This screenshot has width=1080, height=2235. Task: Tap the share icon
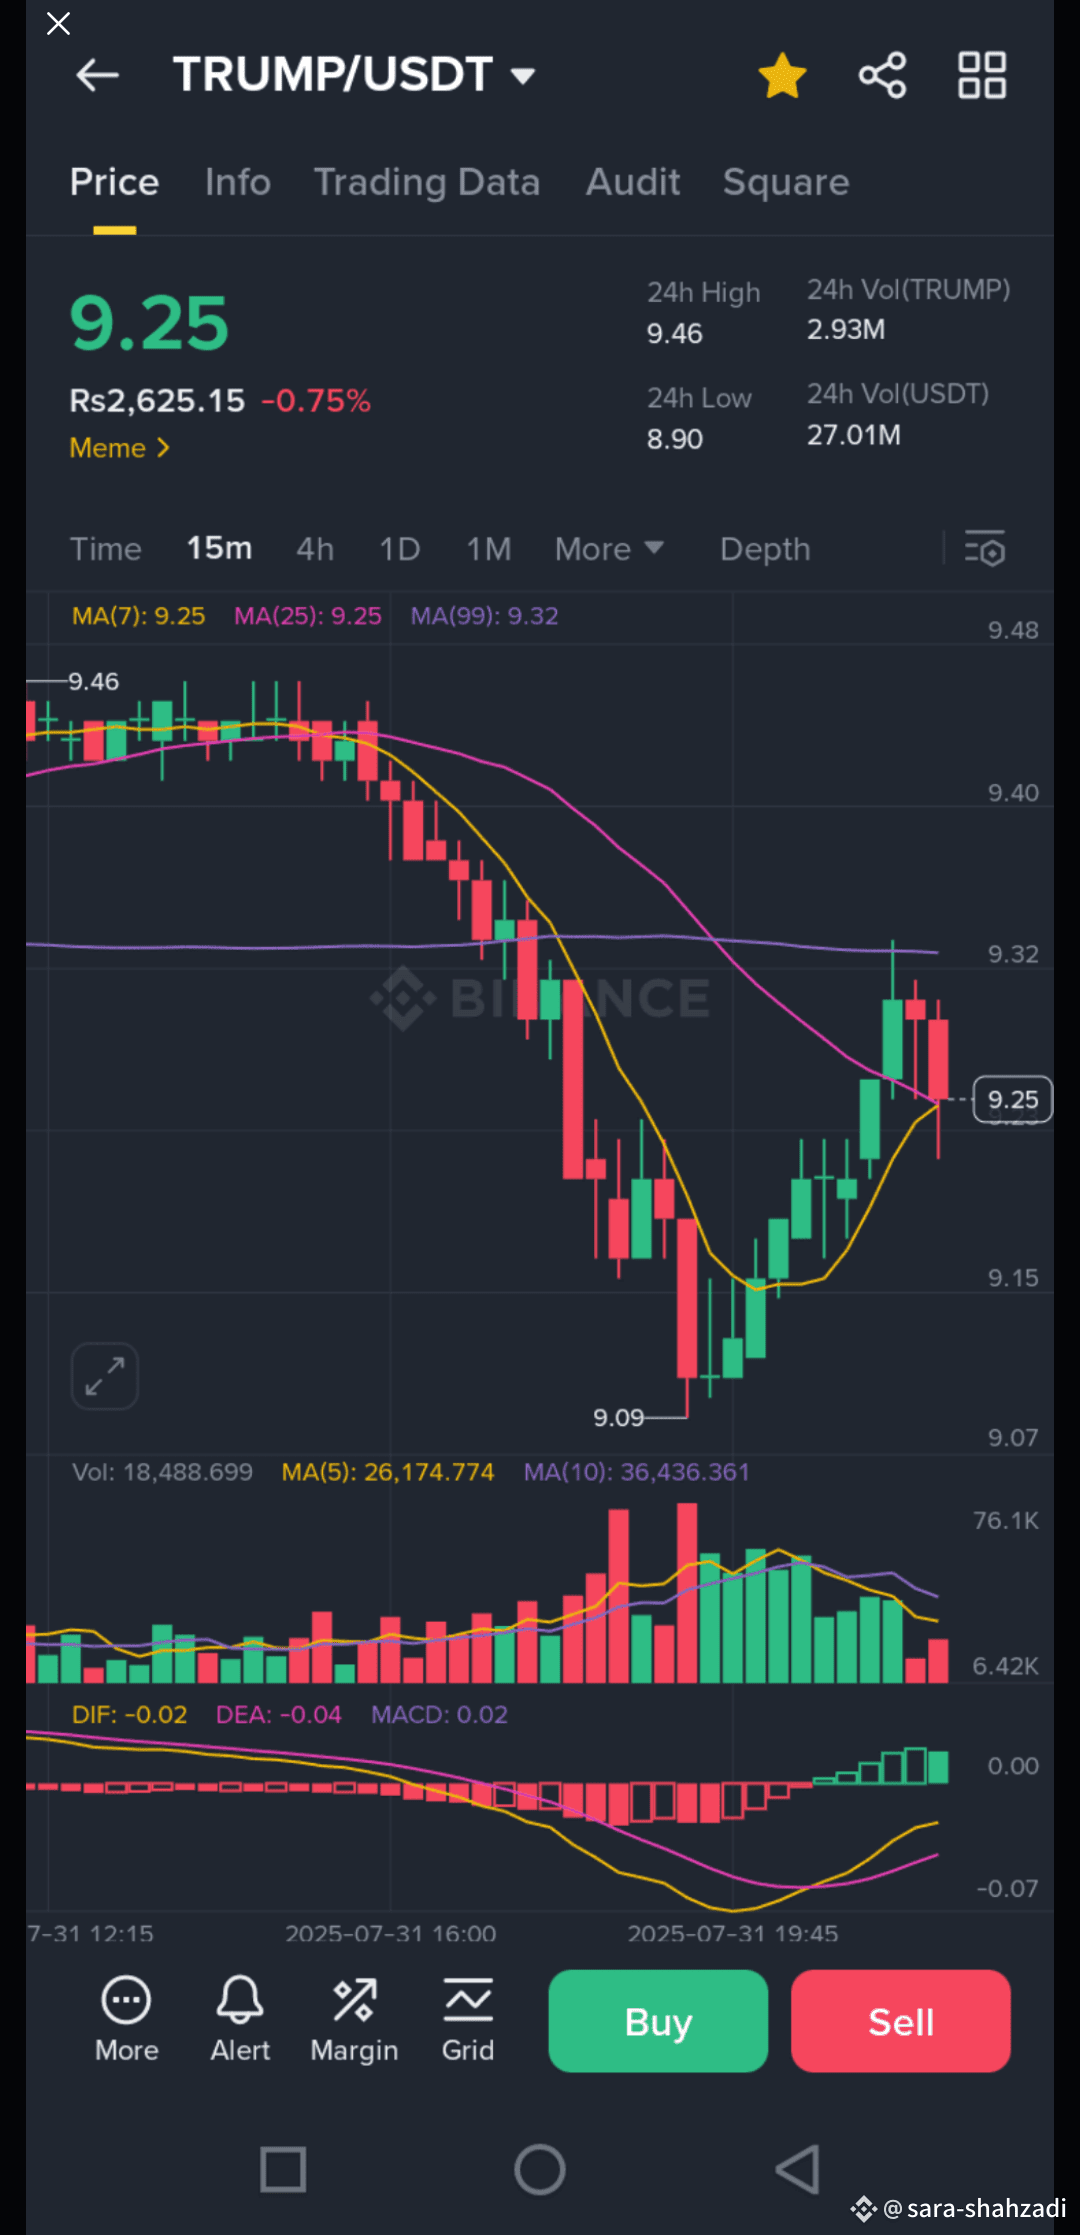click(x=882, y=75)
